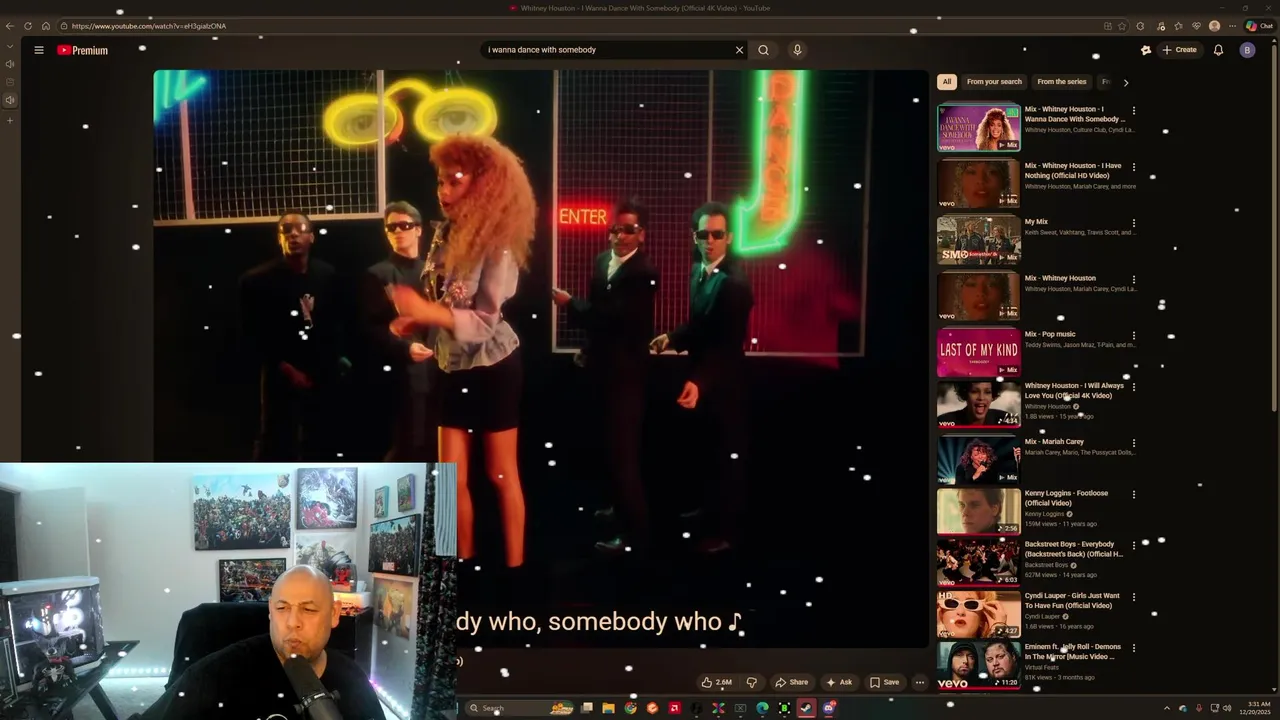This screenshot has width=1280, height=720.
Task: Open the Footloose video thumbnail
Action: [979, 511]
